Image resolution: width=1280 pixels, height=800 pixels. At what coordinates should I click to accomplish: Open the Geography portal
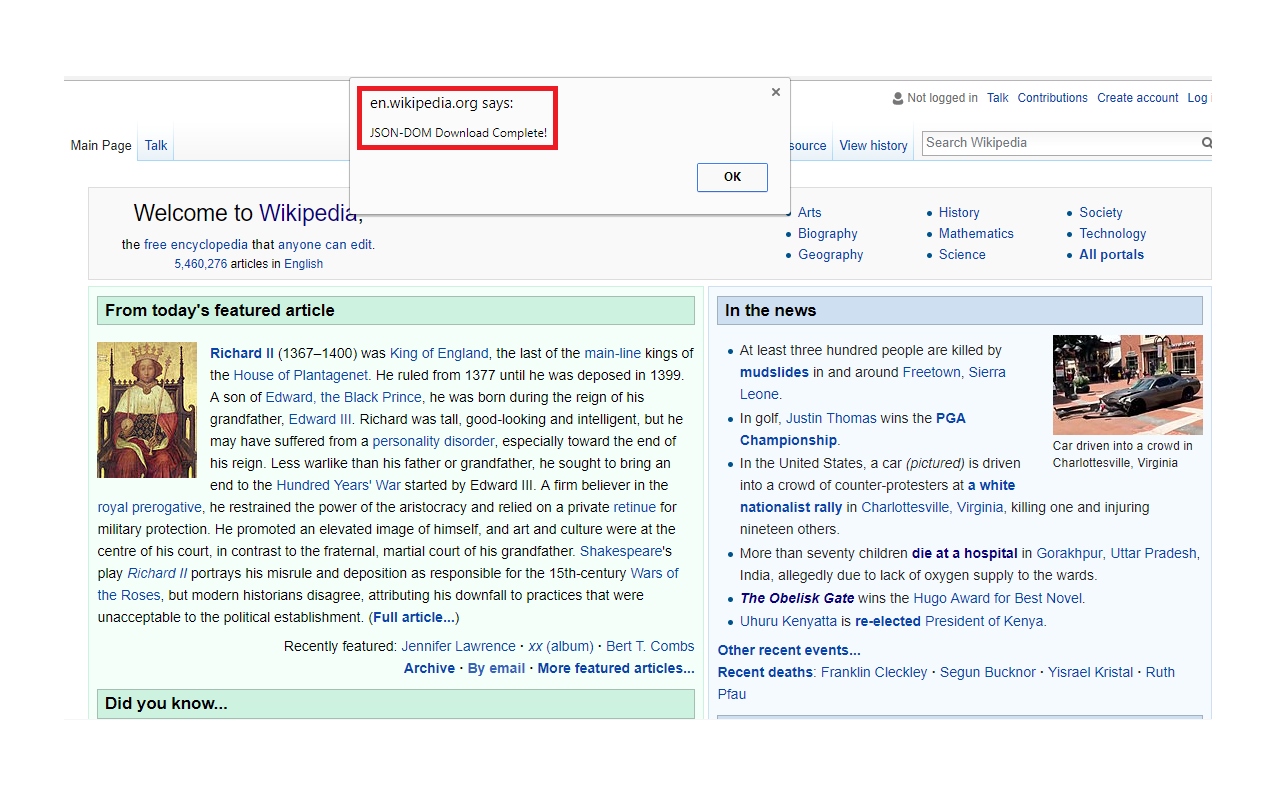pyautogui.click(x=831, y=255)
